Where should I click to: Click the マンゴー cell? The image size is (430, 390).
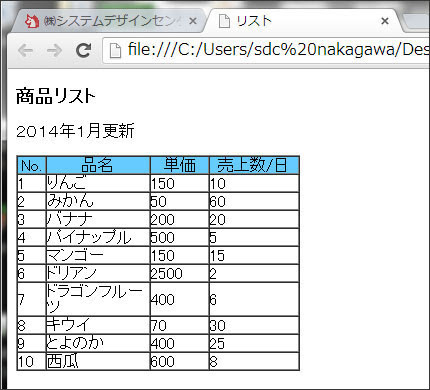(x=98, y=255)
